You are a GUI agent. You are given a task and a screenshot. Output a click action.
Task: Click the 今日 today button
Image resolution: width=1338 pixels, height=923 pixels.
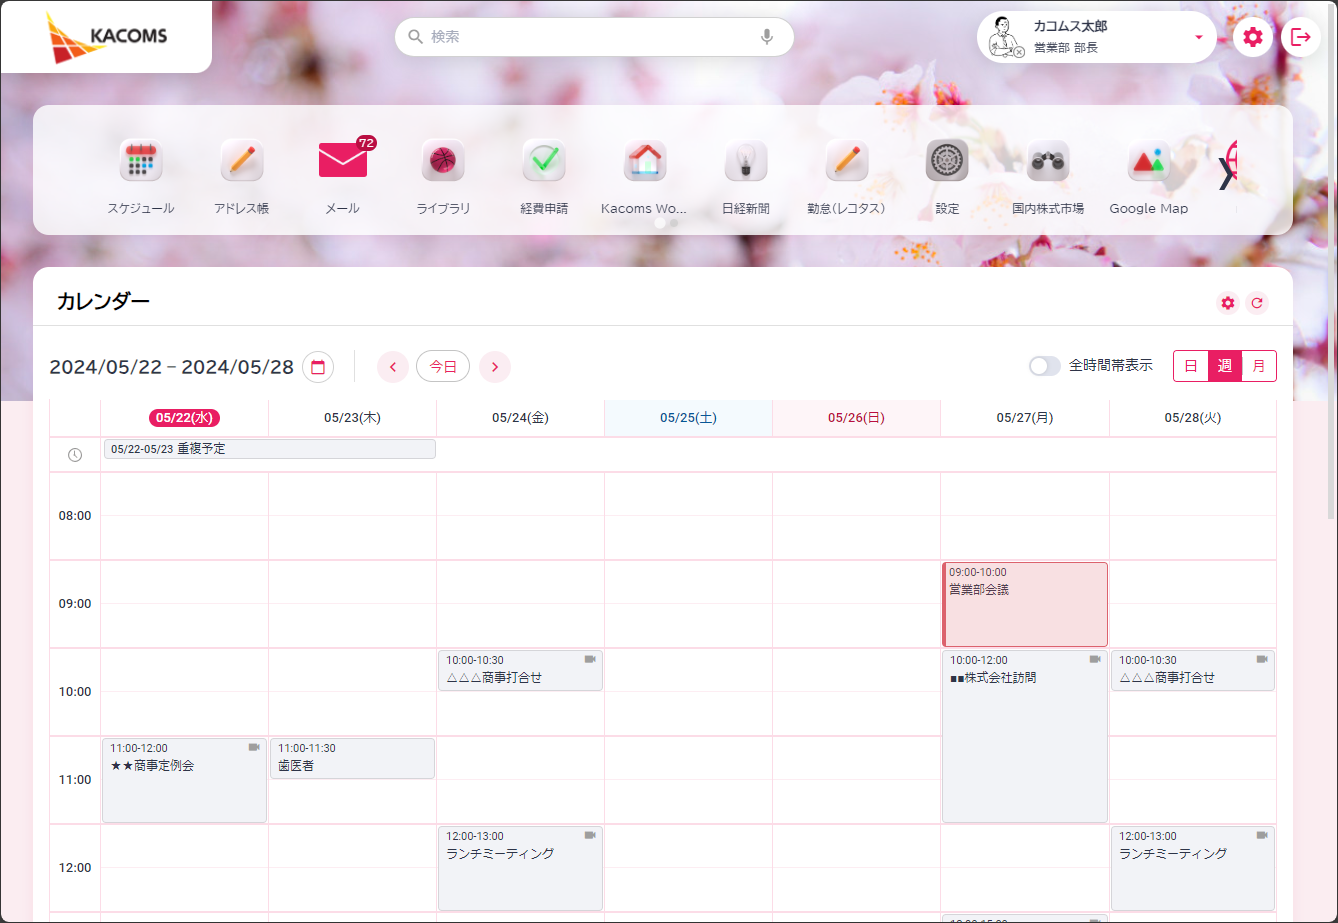click(443, 367)
